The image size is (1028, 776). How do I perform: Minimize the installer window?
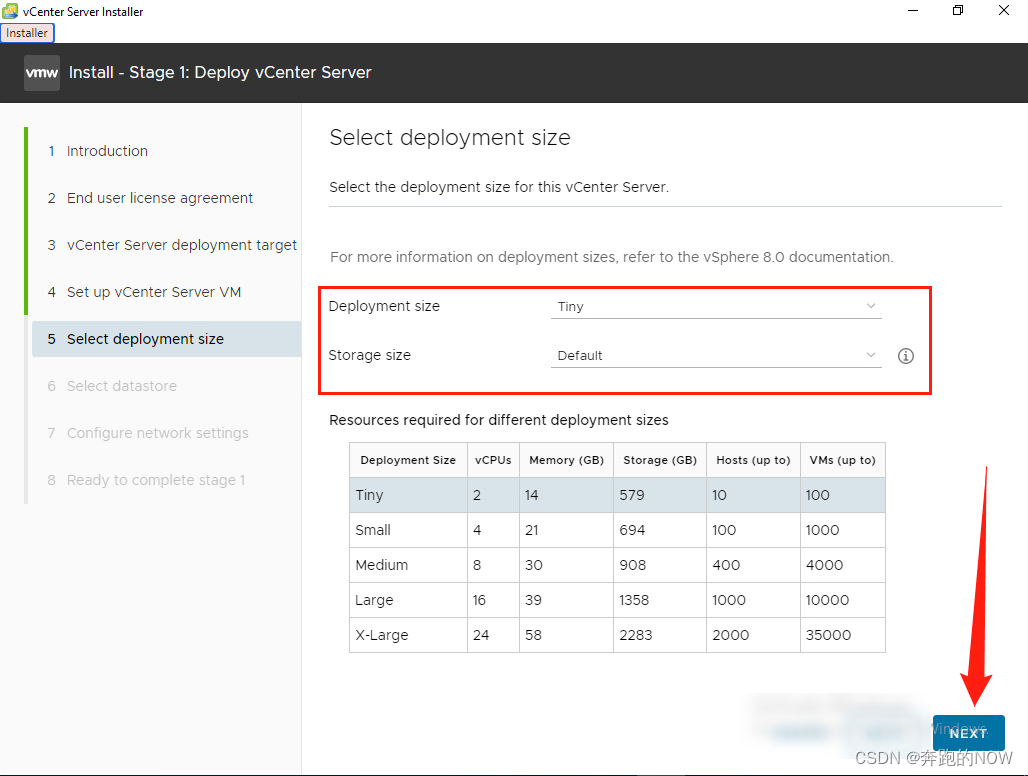[x=913, y=10]
